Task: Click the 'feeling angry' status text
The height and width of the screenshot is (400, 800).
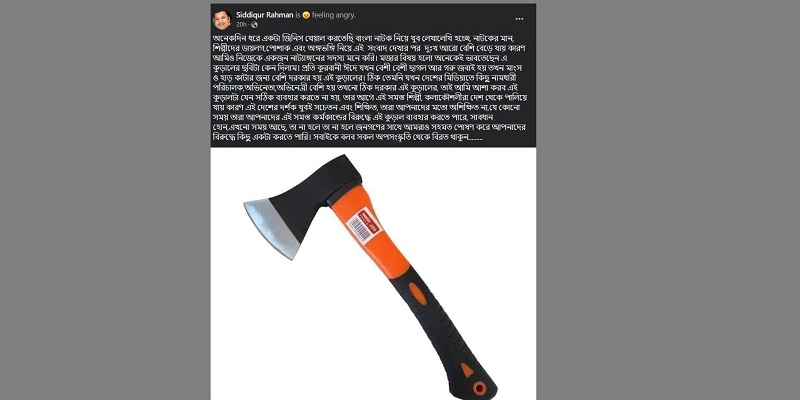Action: (x=334, y=15)
